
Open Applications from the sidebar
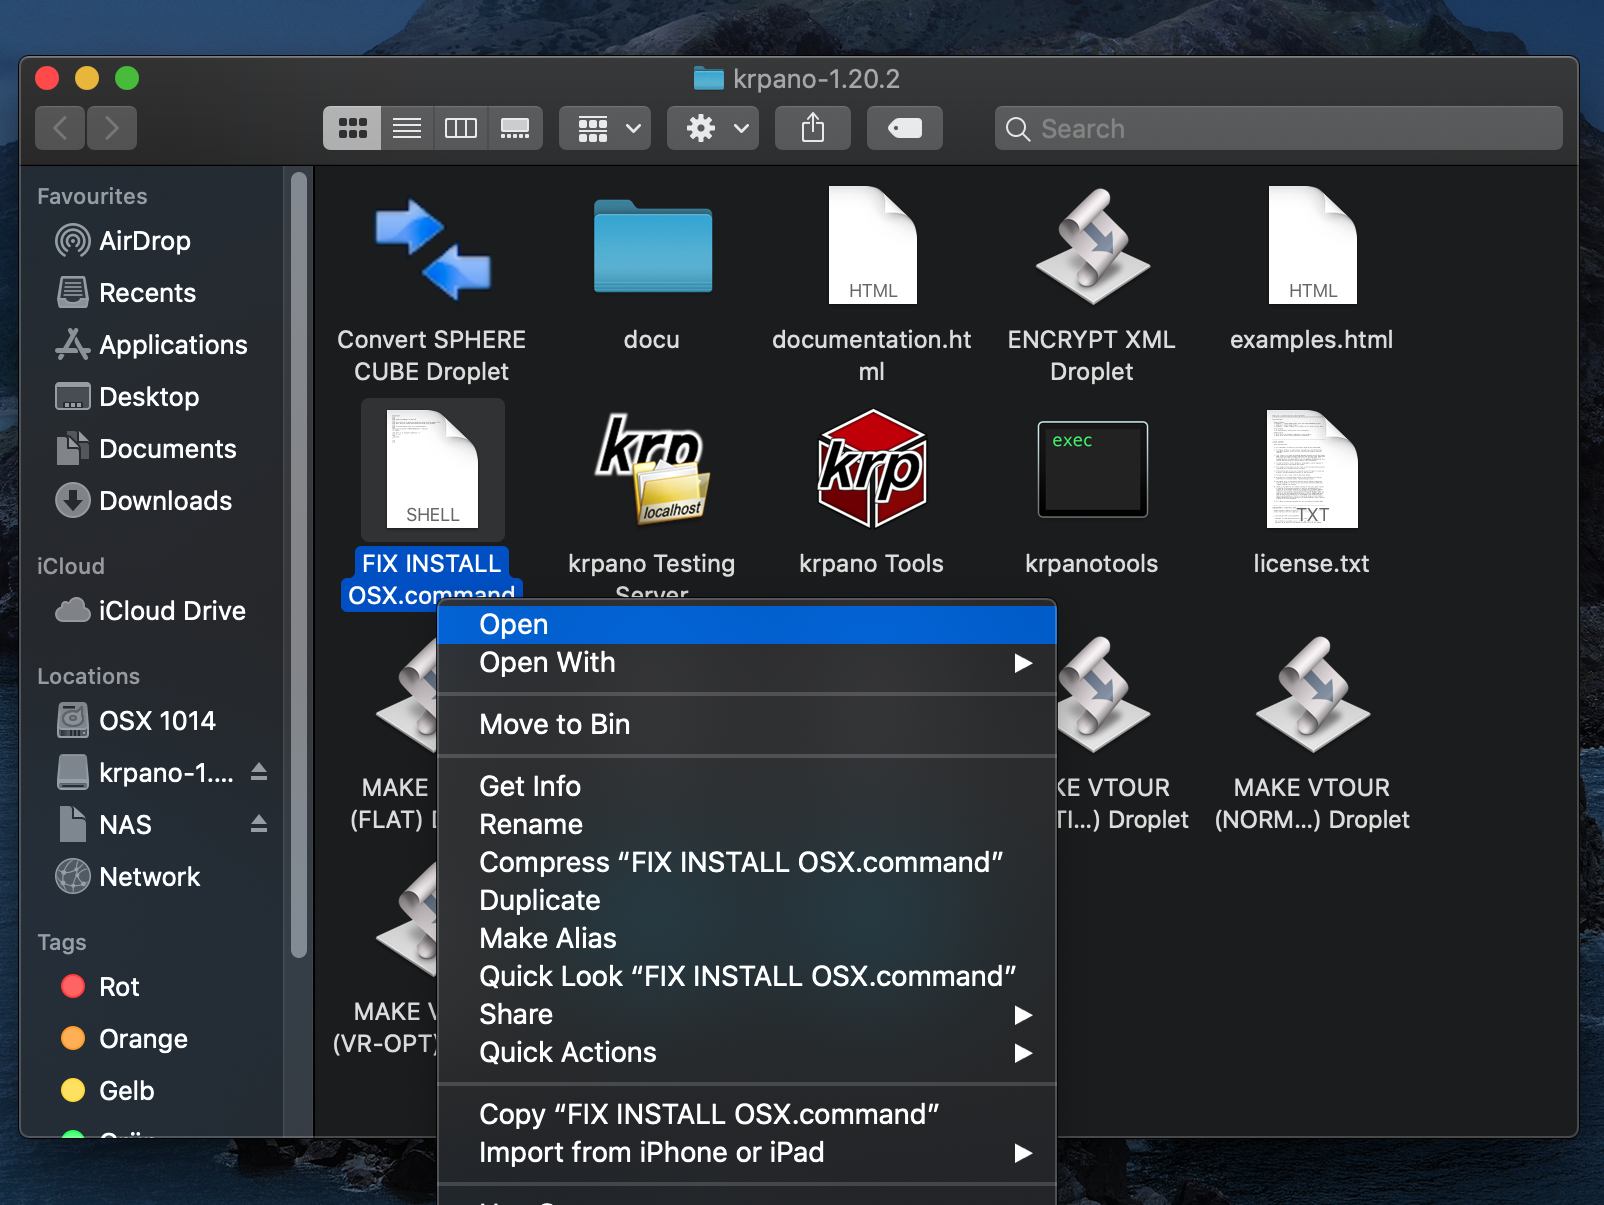[172, 345]
